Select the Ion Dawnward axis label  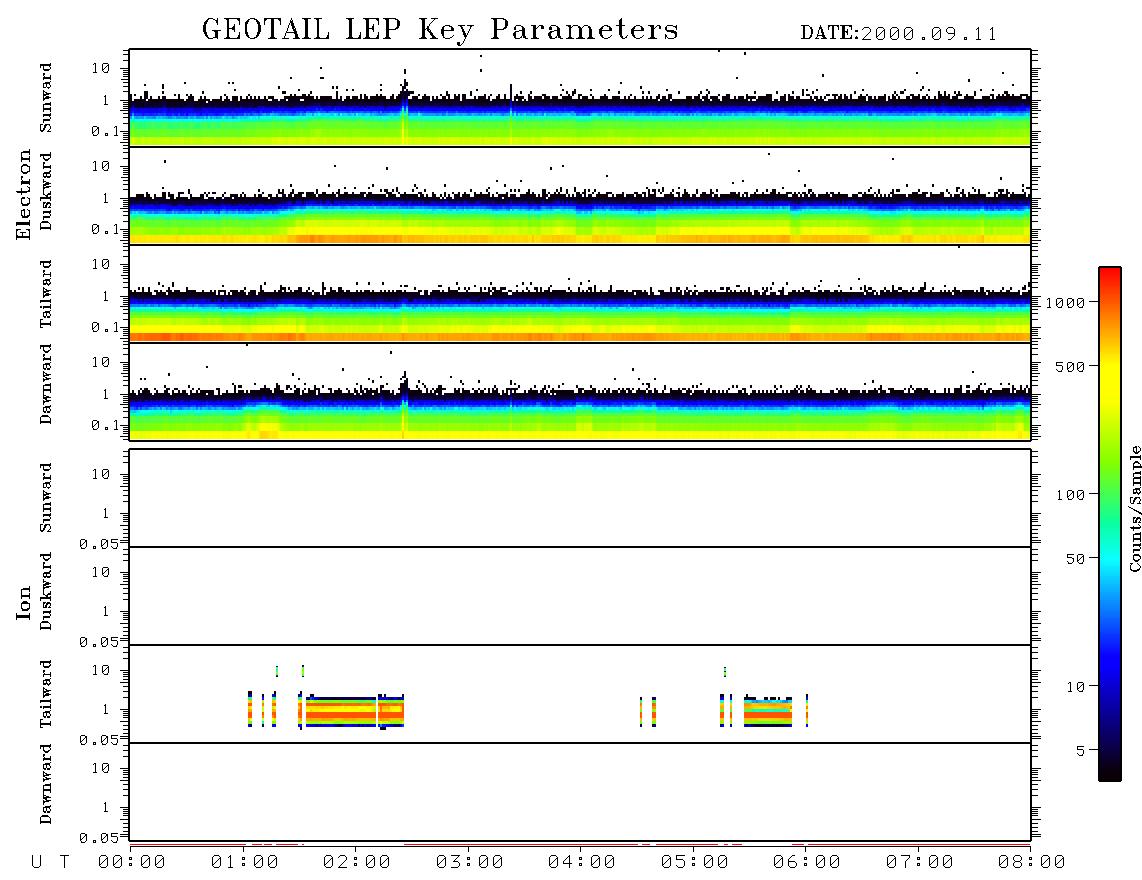coord(46,784)
